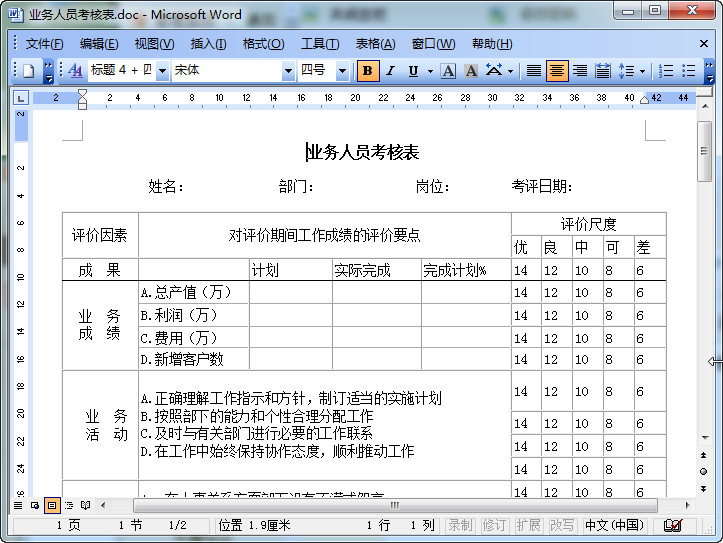Click the horizontal scrollbar thumb

point(395,505)
